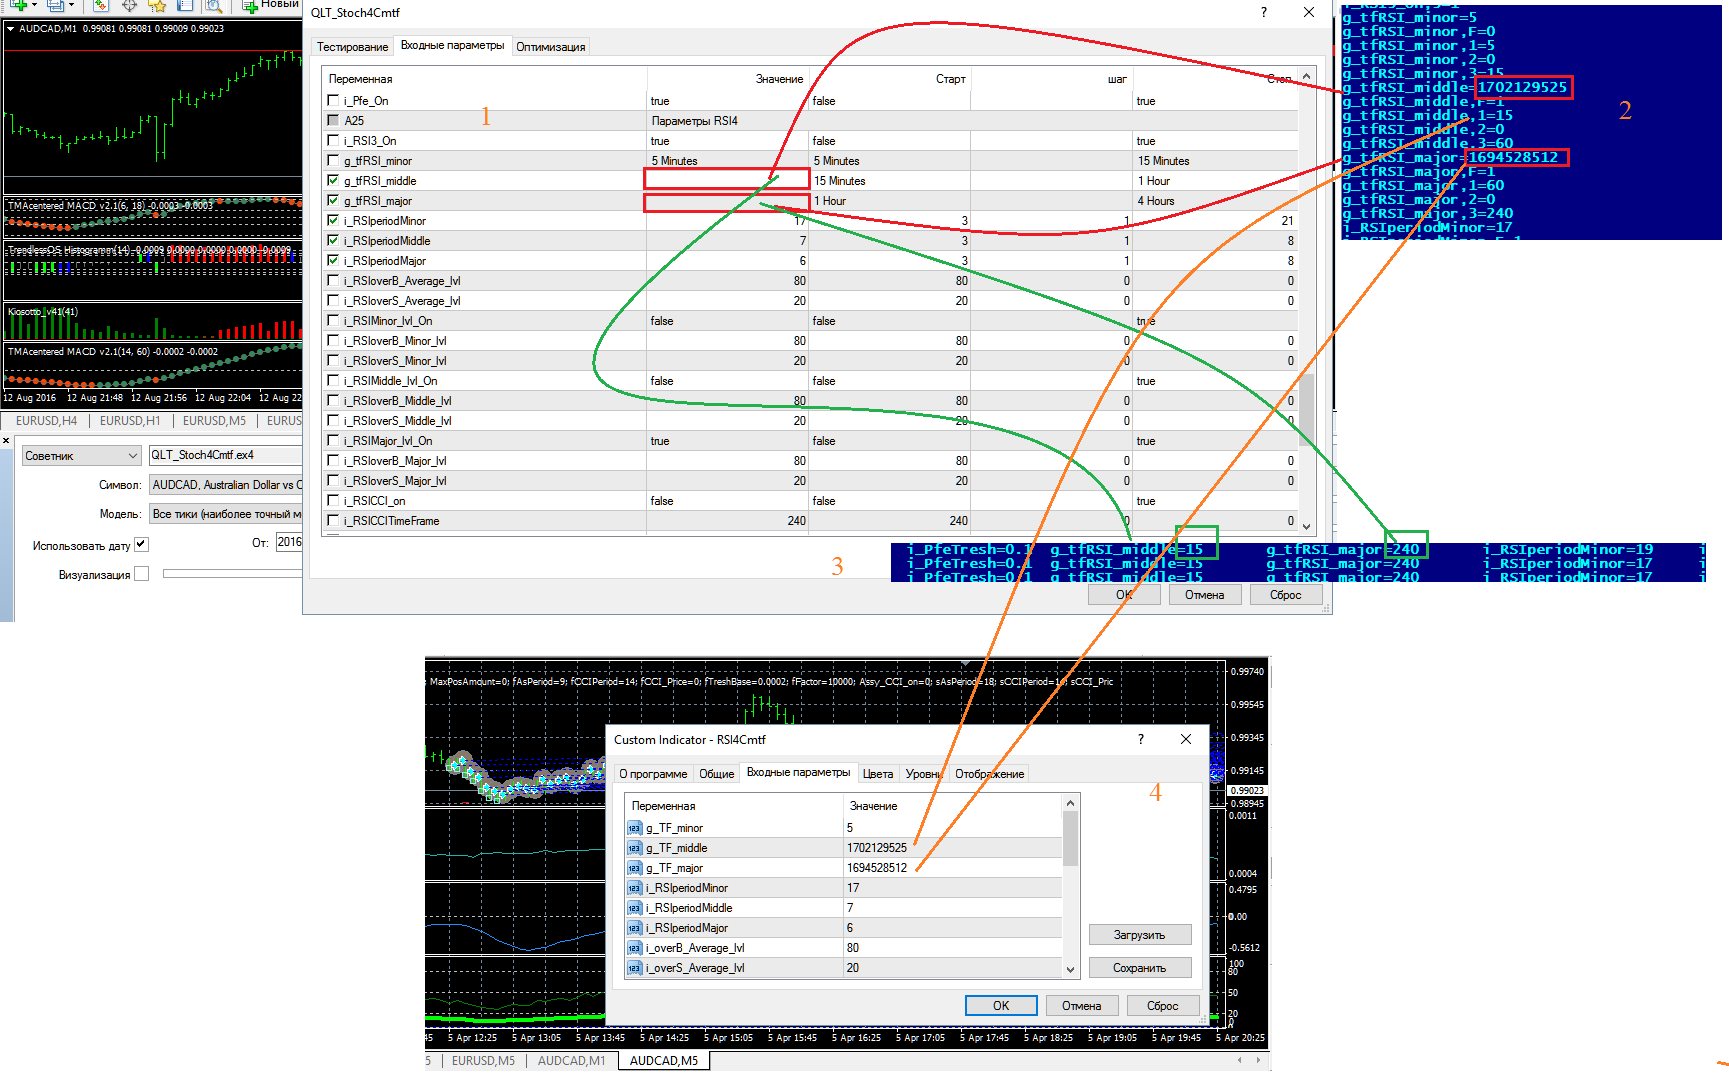
Task: Toggle the 'Использовать дату' checkbox
Action: (x=141, y=544)
